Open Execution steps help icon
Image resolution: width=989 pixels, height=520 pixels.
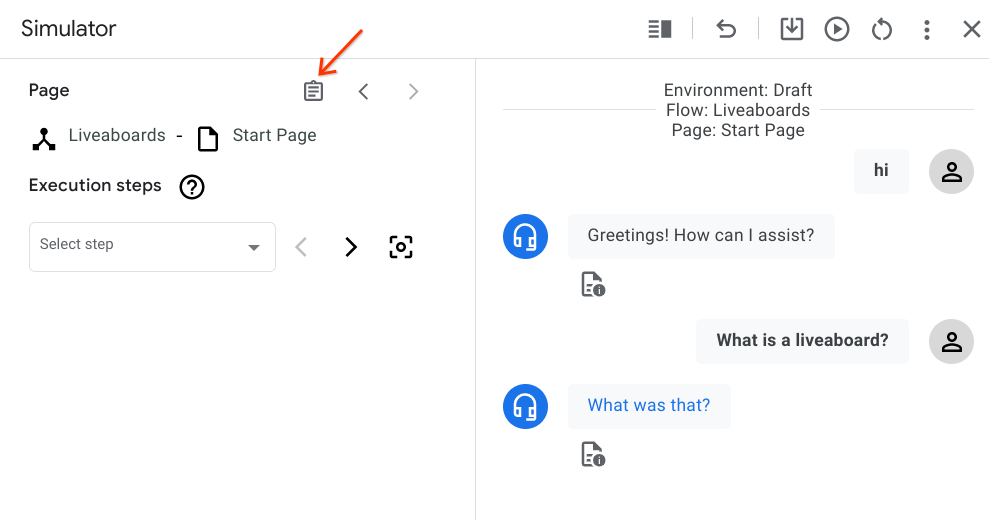[x=191, y=187]
